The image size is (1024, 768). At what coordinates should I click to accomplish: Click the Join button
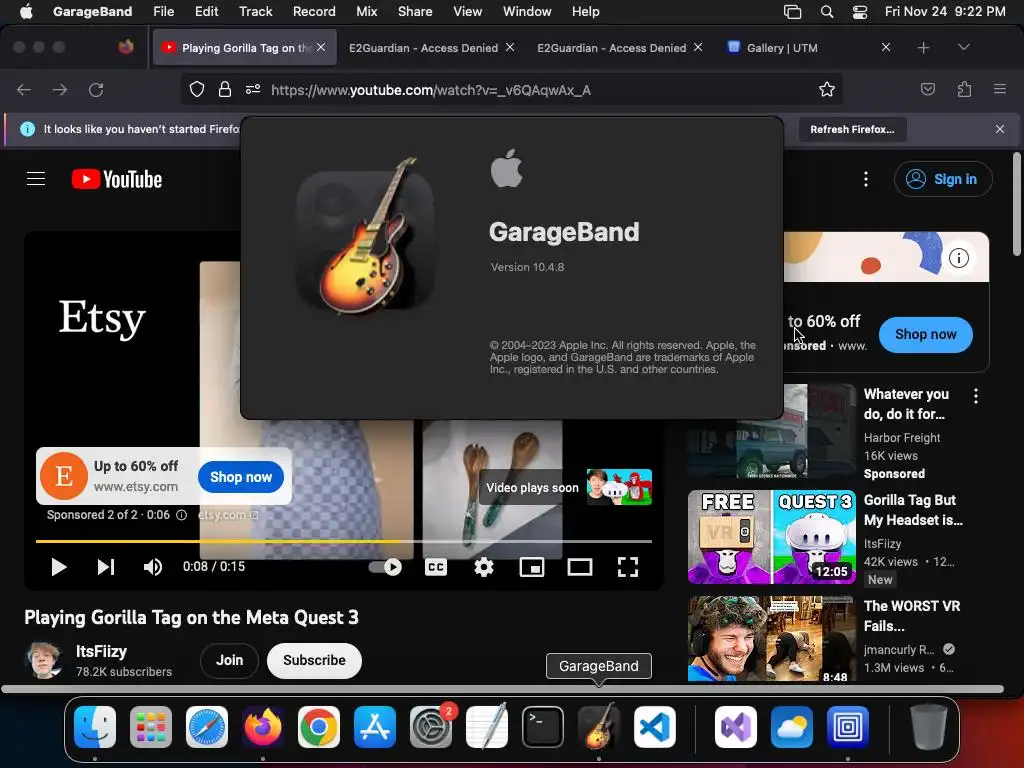pos(229,660)
